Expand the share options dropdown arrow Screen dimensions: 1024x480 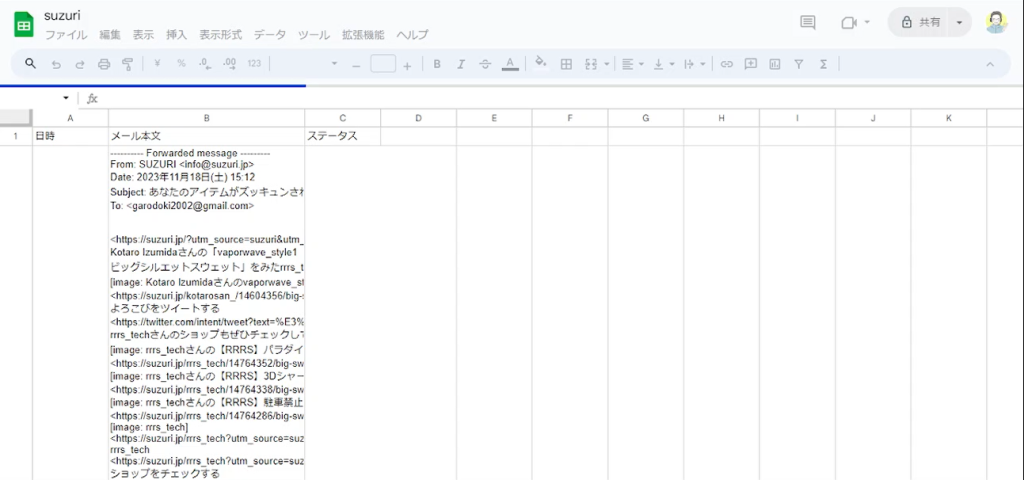click(x=960, y=22)
